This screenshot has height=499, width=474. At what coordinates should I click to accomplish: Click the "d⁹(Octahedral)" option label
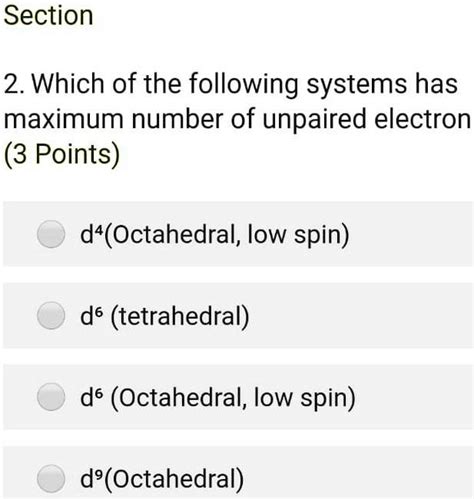click(162, 479)
